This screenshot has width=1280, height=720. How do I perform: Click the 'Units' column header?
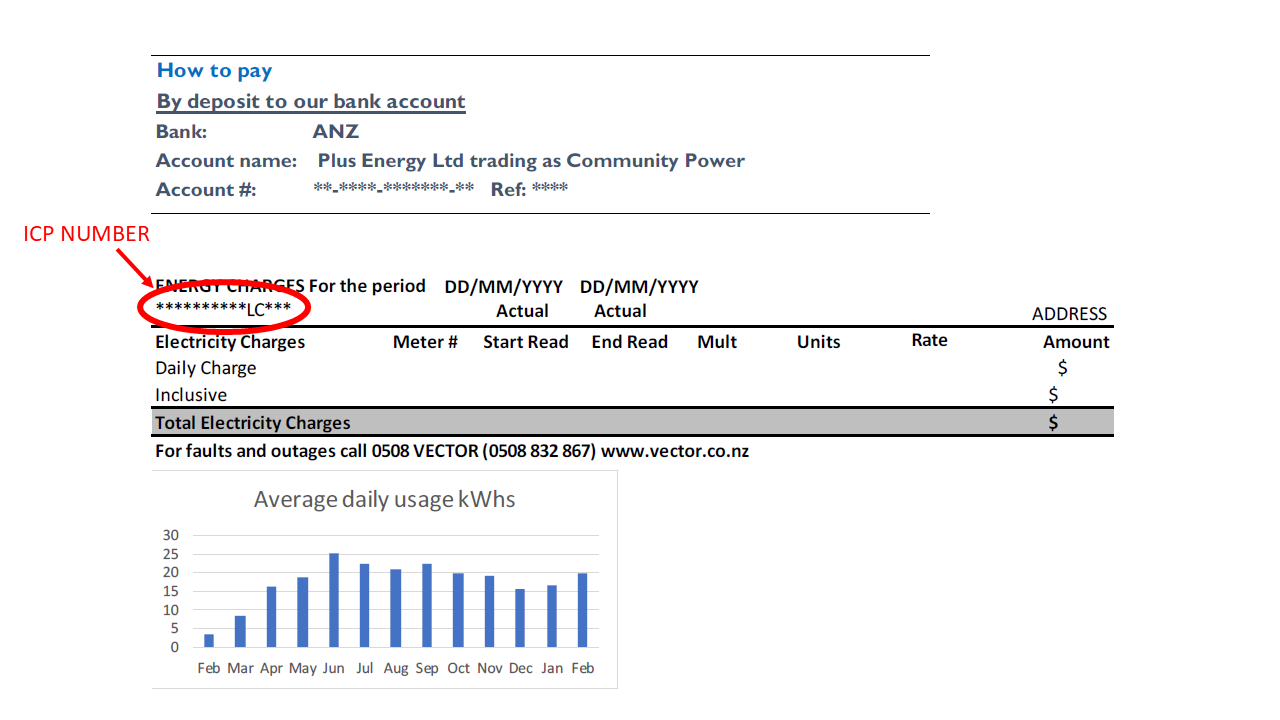pyautogui.click(x=818, y=342)
